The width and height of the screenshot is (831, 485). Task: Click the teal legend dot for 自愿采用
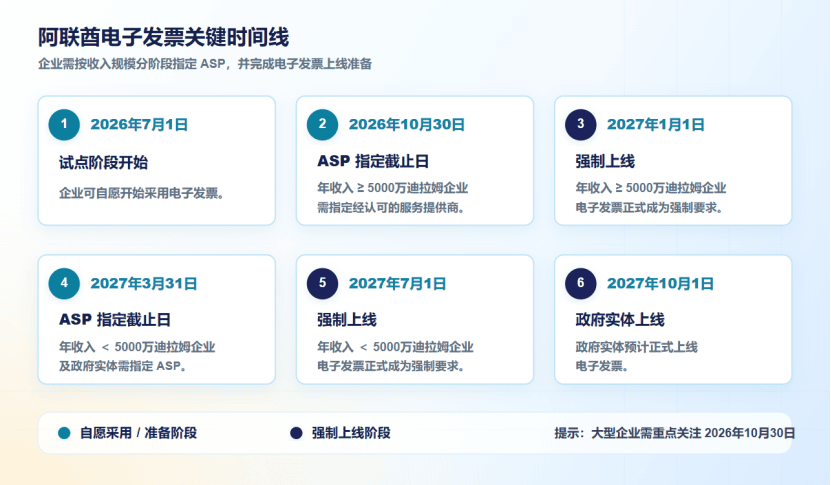(x=64, y=433)
